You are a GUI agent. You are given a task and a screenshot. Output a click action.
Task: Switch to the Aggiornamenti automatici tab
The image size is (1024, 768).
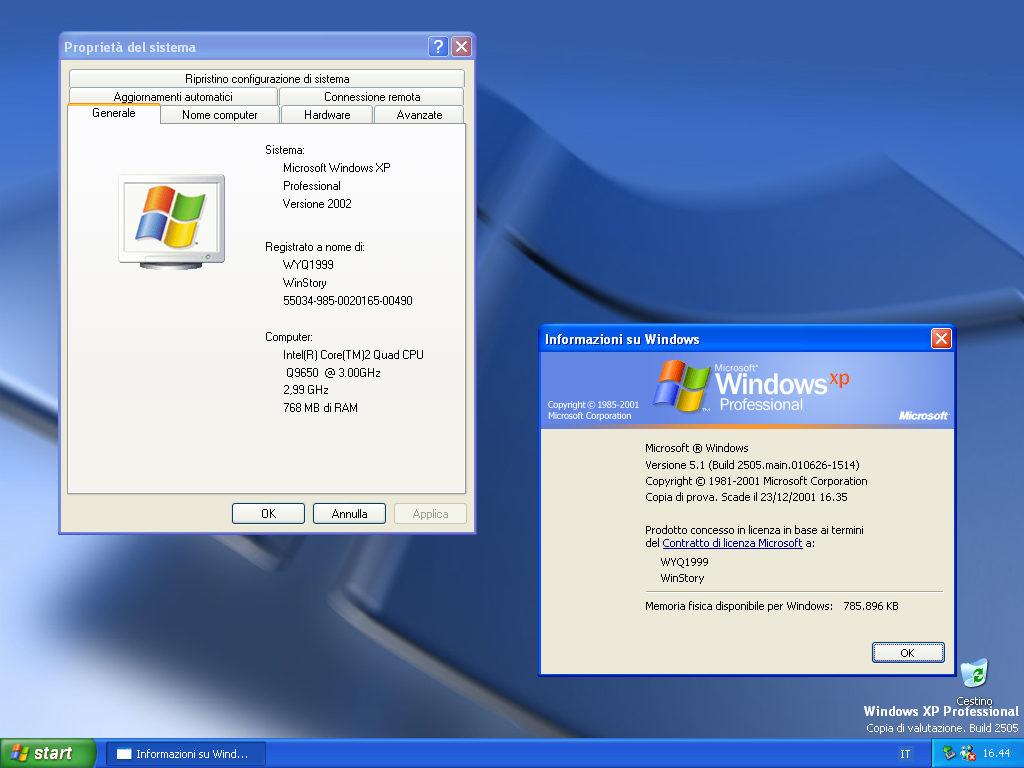point(173,97)
